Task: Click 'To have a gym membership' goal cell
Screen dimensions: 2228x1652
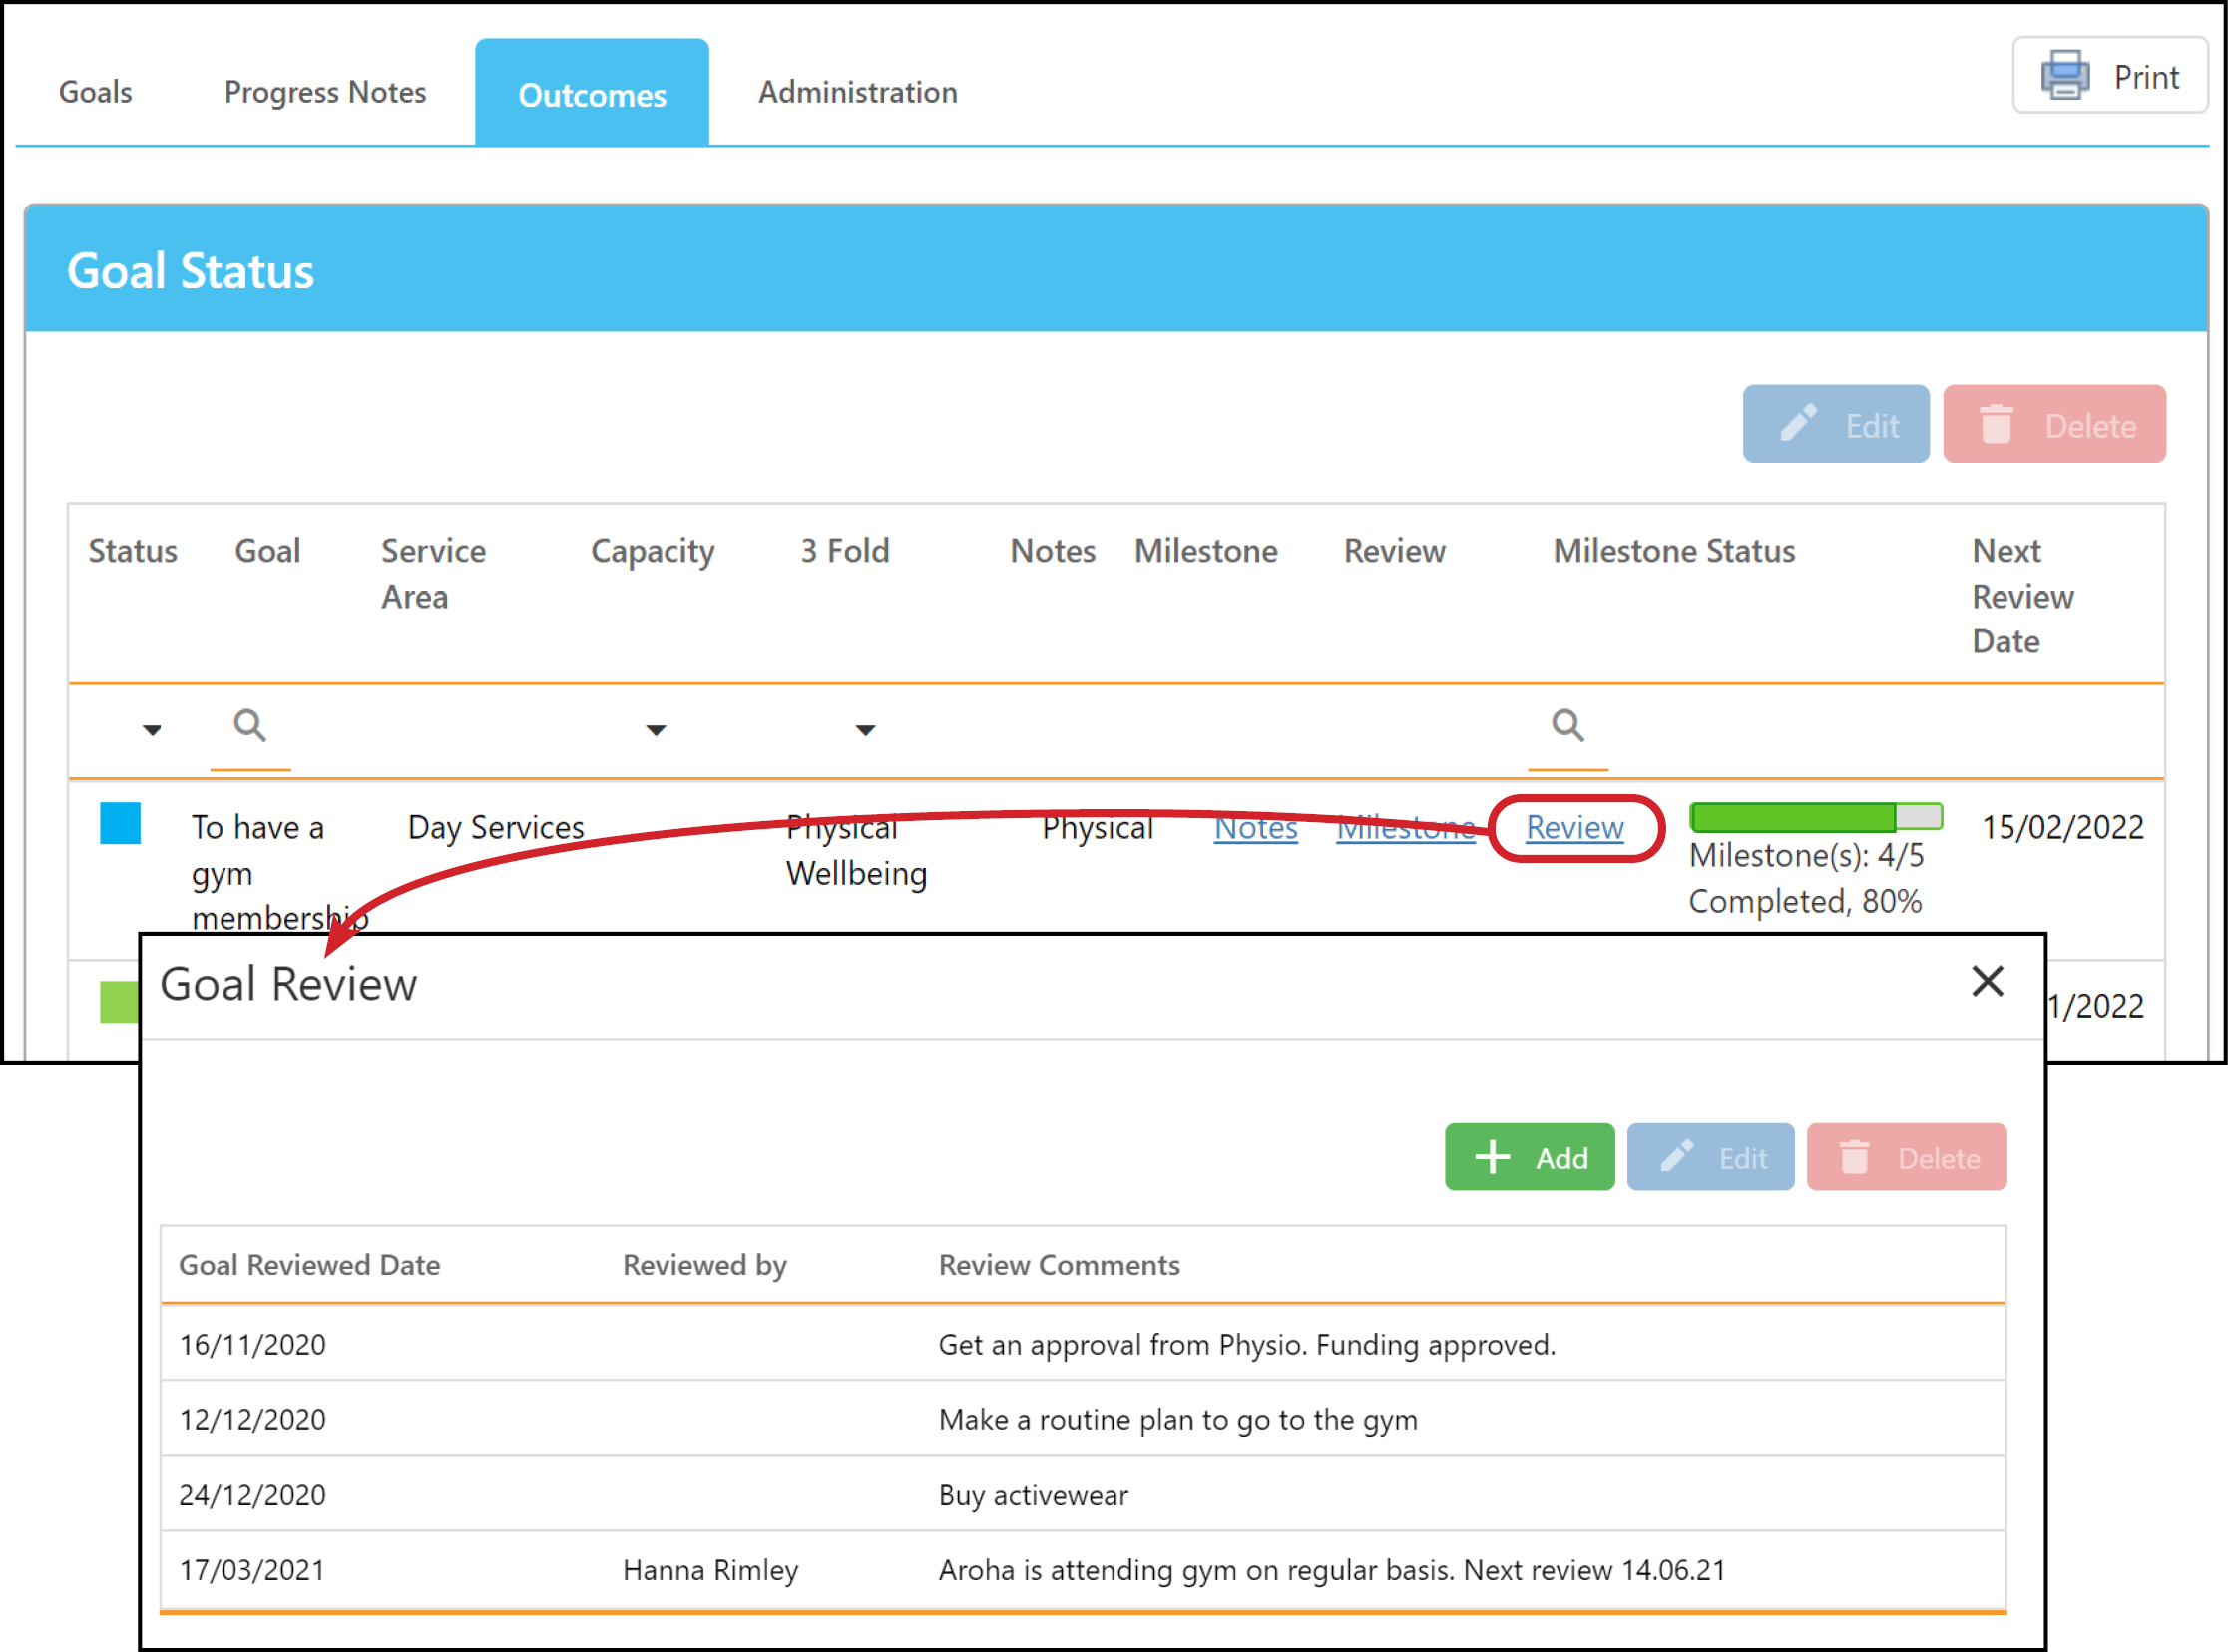Action: (280, 872)
